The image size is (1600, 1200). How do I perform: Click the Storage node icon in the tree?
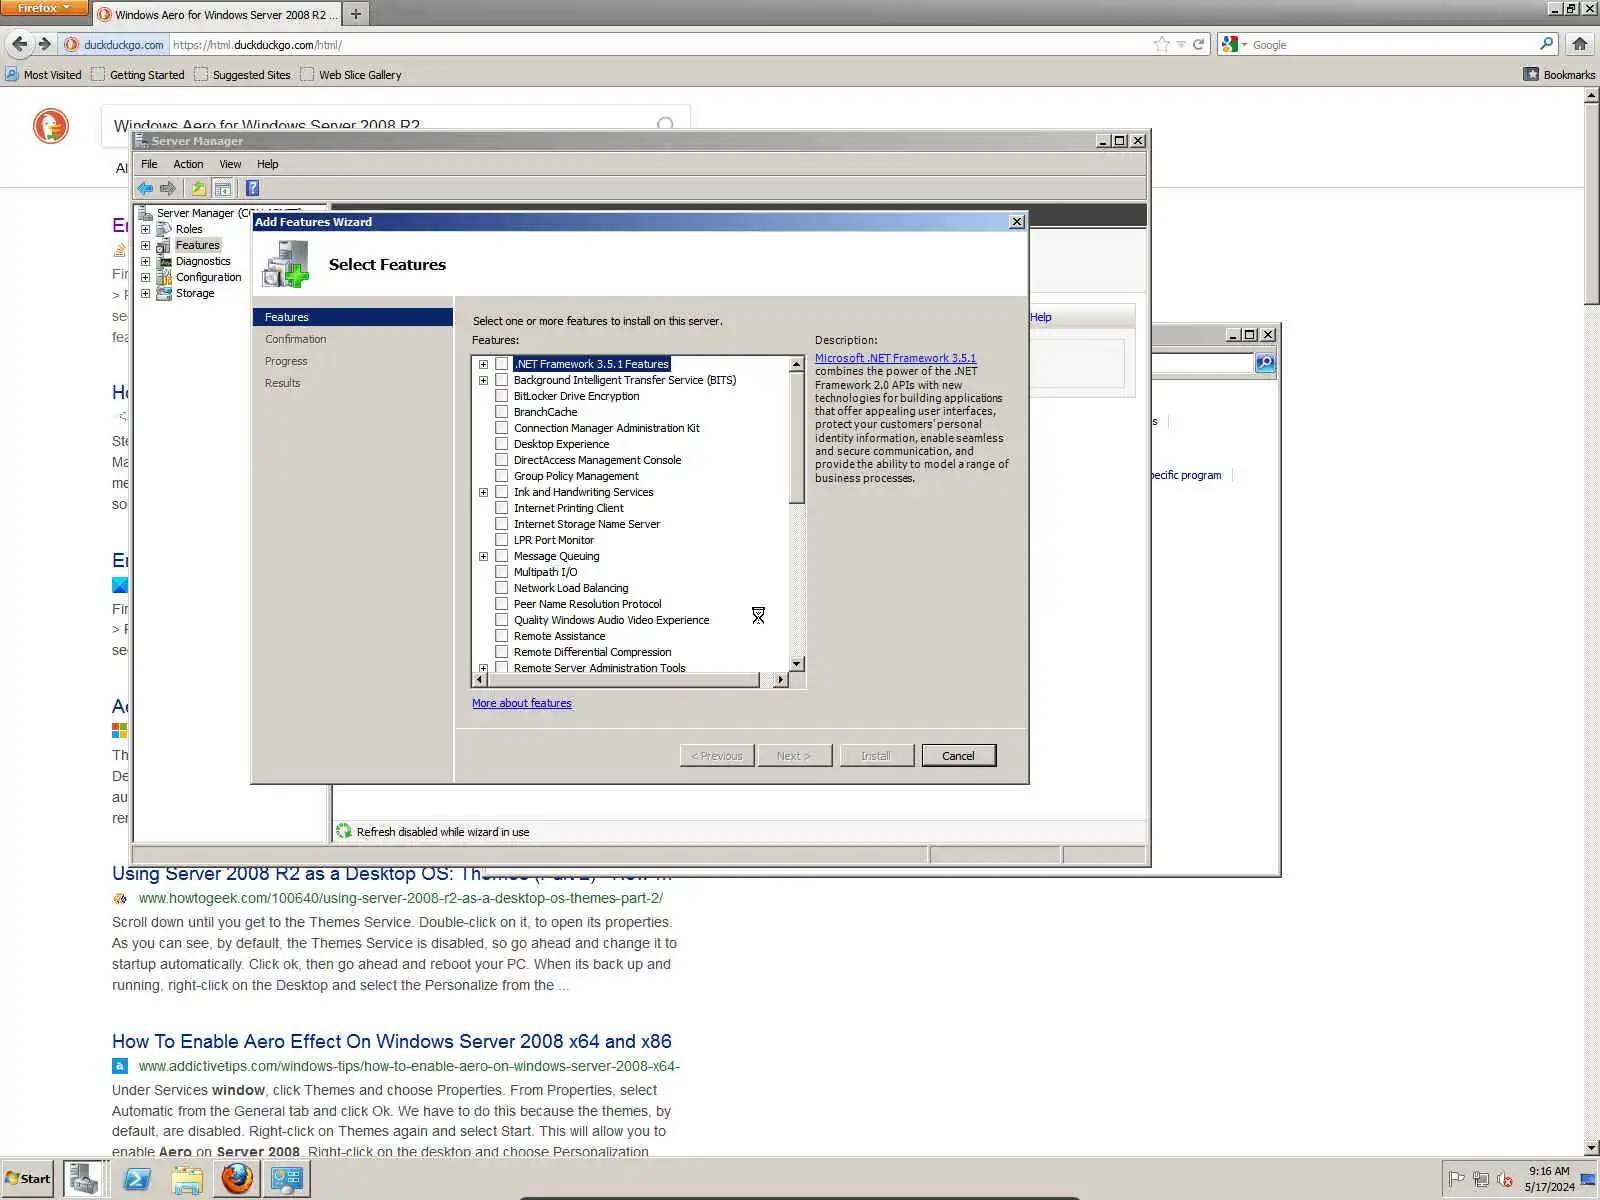point(164,293)
